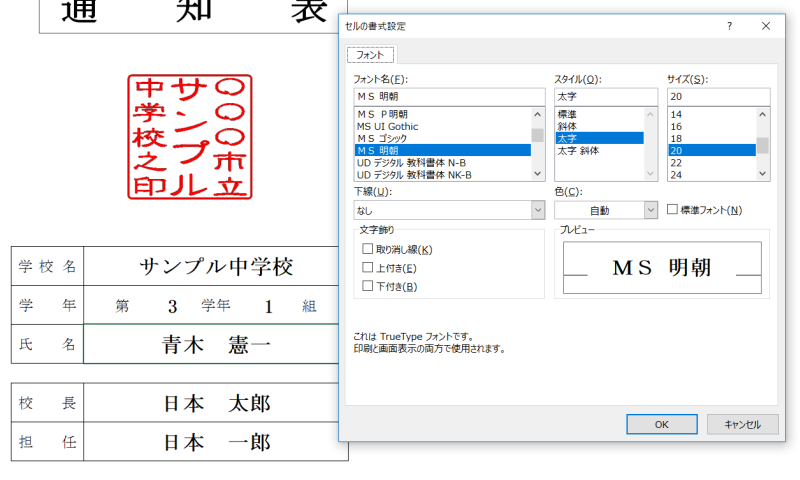Viewport: 800px width, 480px height.
Task: Select font size 22
Action: [712, 163]
